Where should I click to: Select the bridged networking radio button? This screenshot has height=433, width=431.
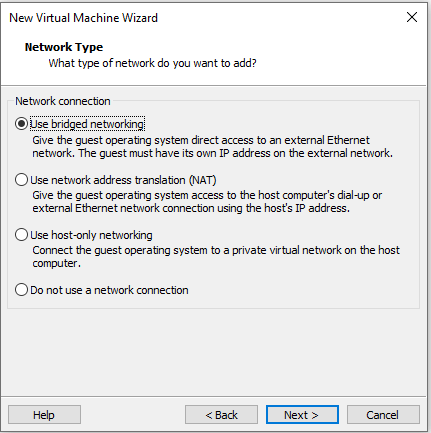click(21, 124)
